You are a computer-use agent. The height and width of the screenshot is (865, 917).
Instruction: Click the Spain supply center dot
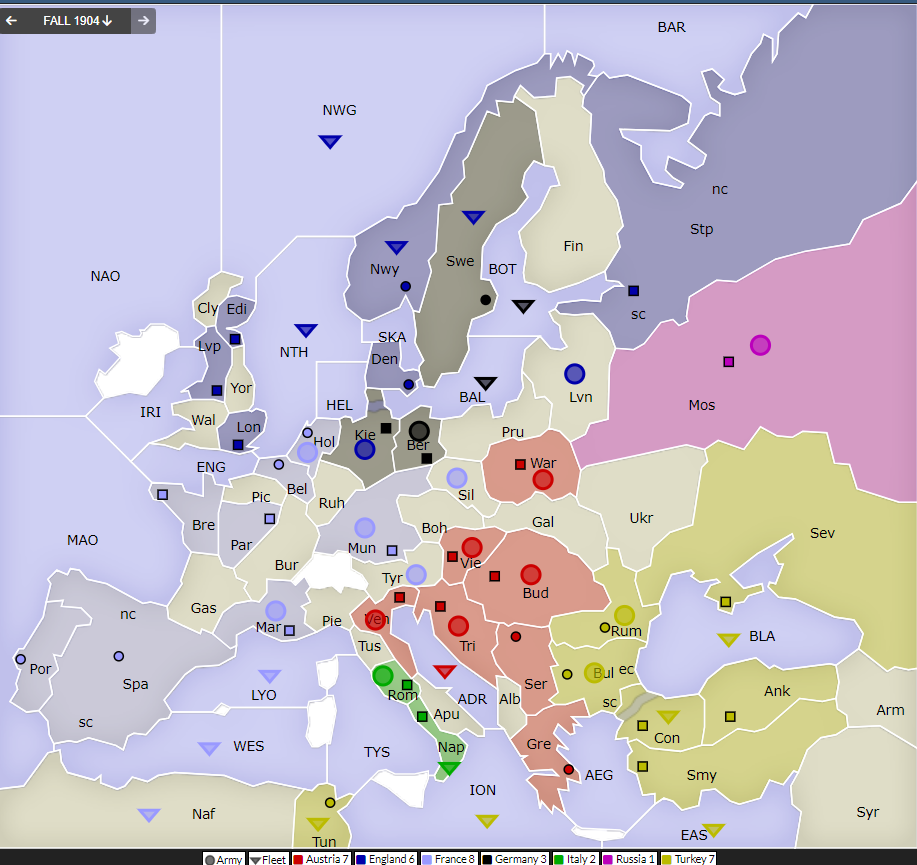[119, 656]
